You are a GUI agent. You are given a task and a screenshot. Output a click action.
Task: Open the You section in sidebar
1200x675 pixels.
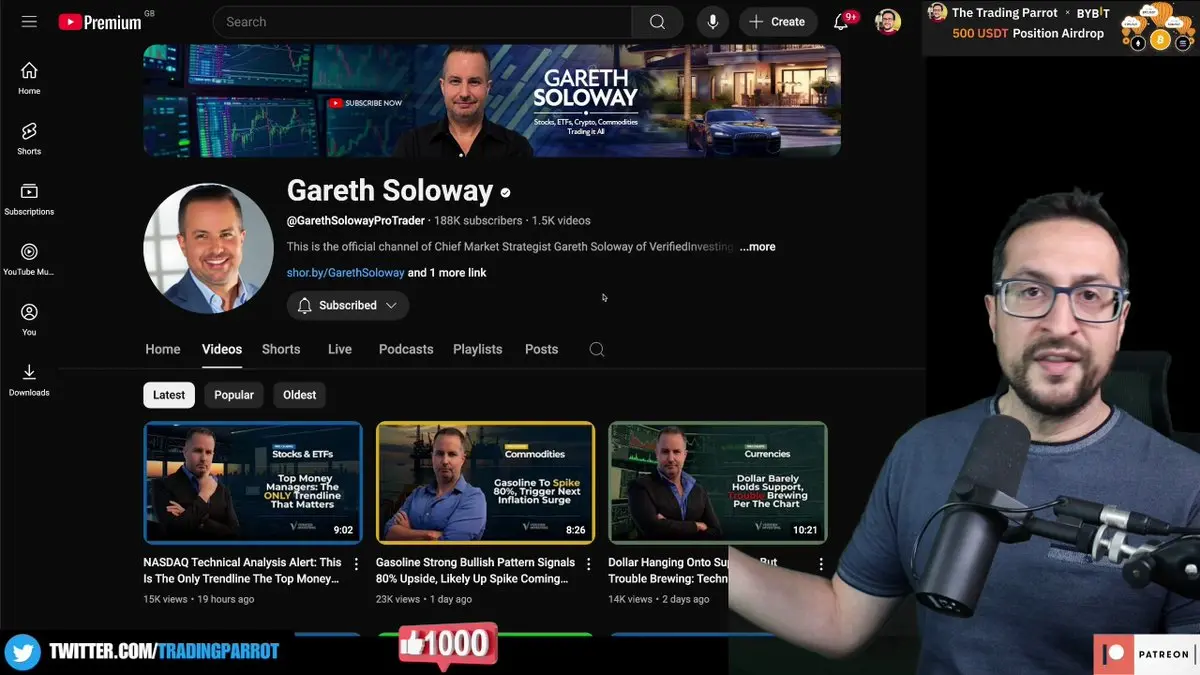(29, 319)
